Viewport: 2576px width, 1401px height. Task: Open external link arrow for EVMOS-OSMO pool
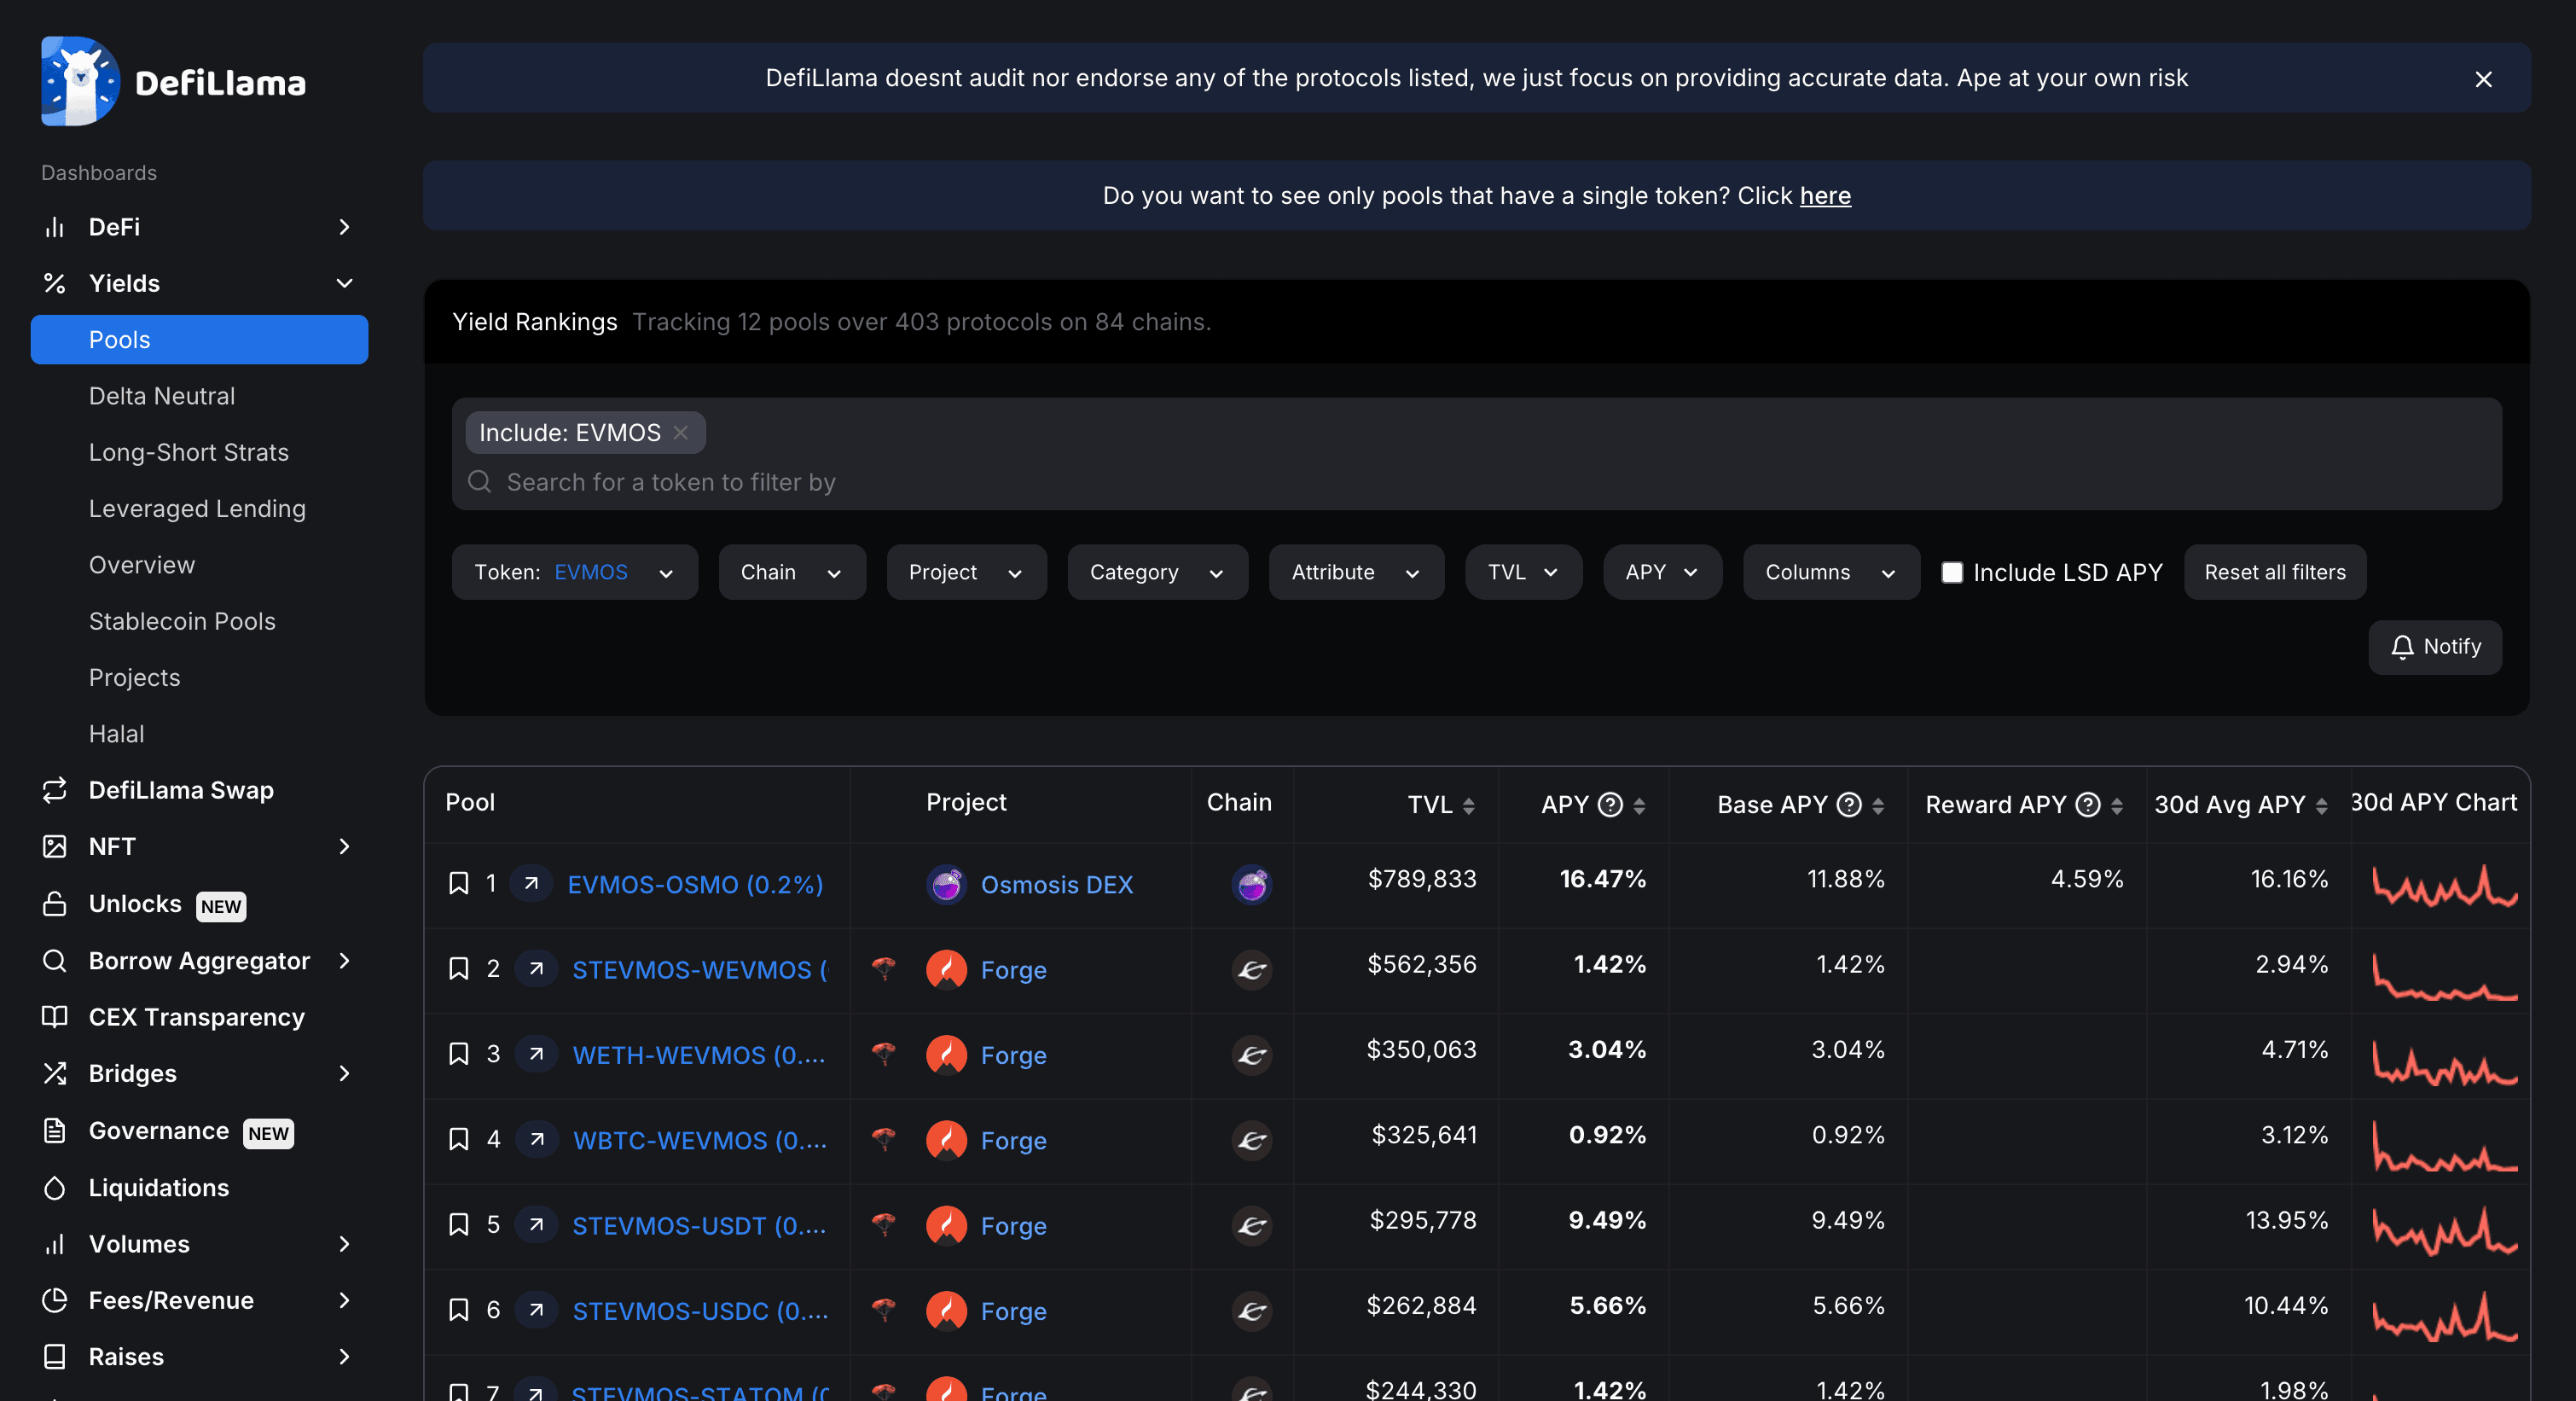532,883
